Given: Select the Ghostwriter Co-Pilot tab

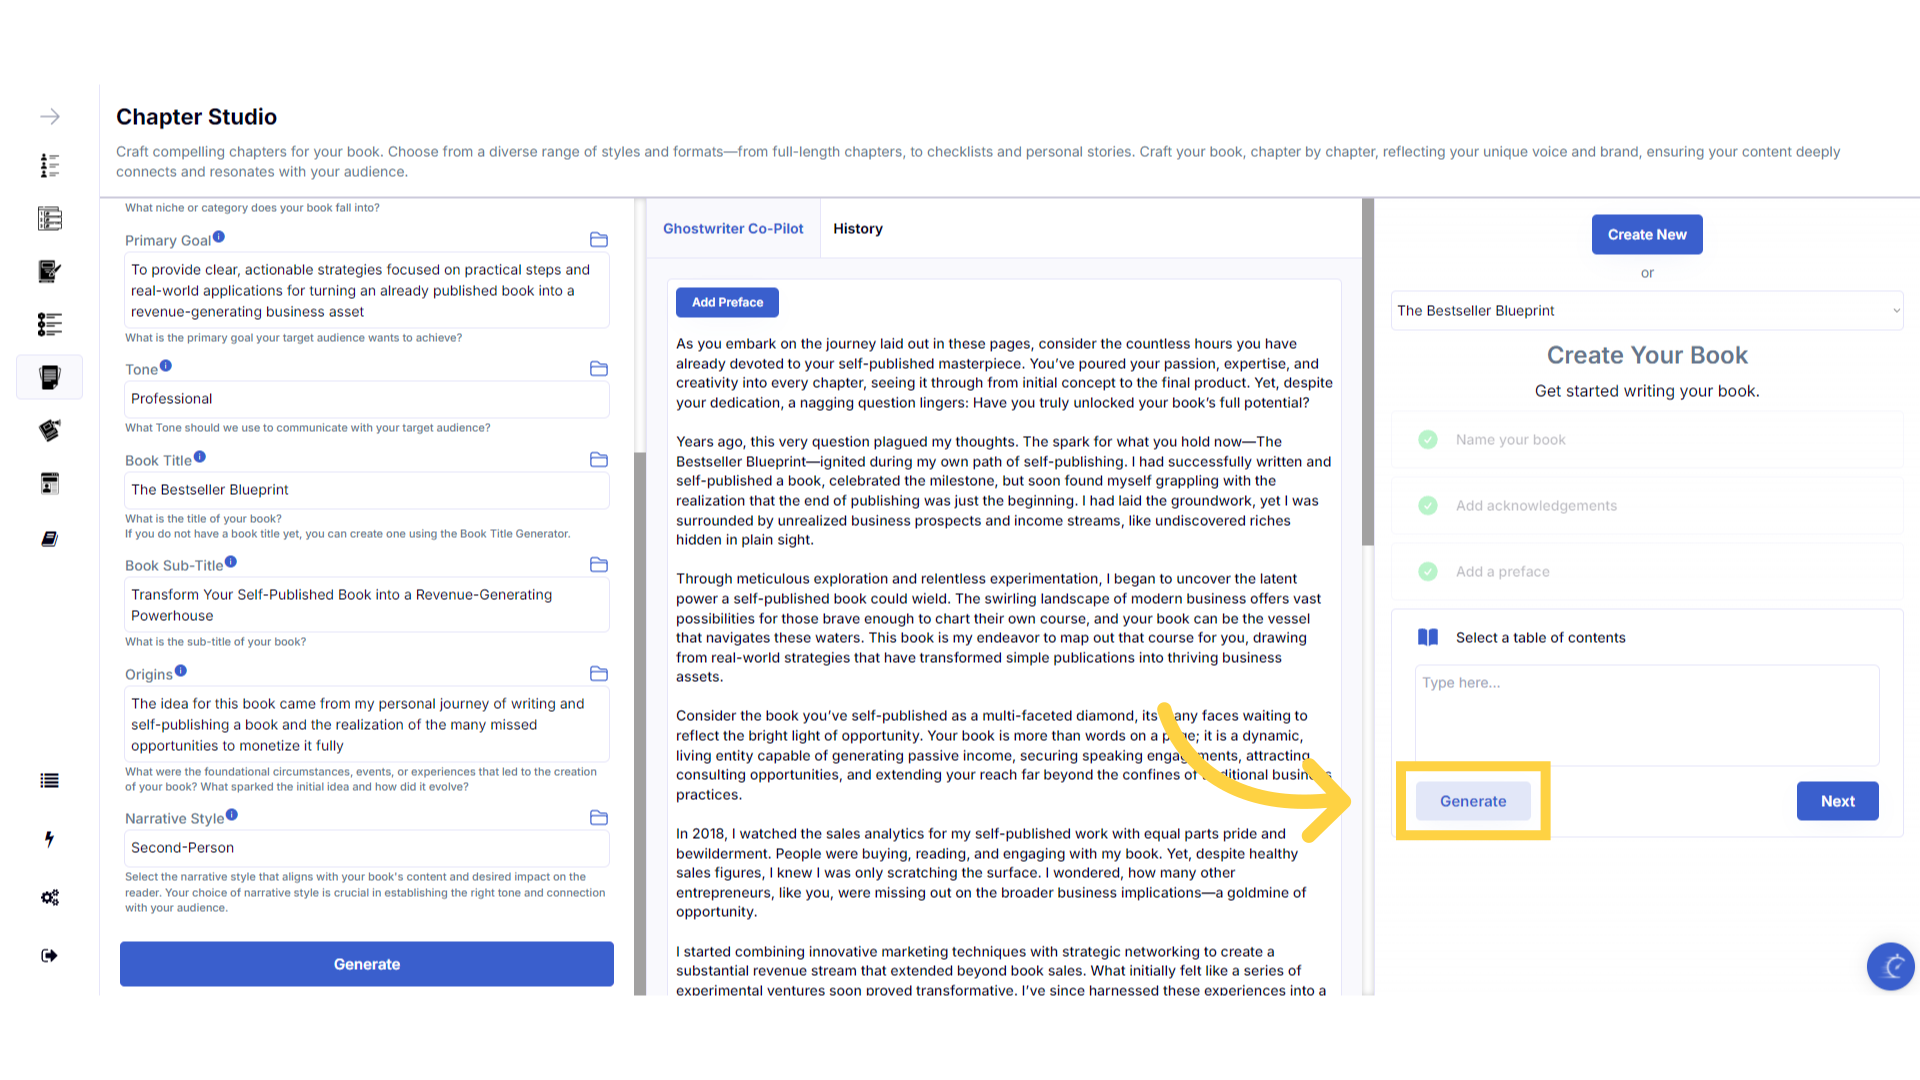Looking at the screenshot, I should tap(733, 229).
